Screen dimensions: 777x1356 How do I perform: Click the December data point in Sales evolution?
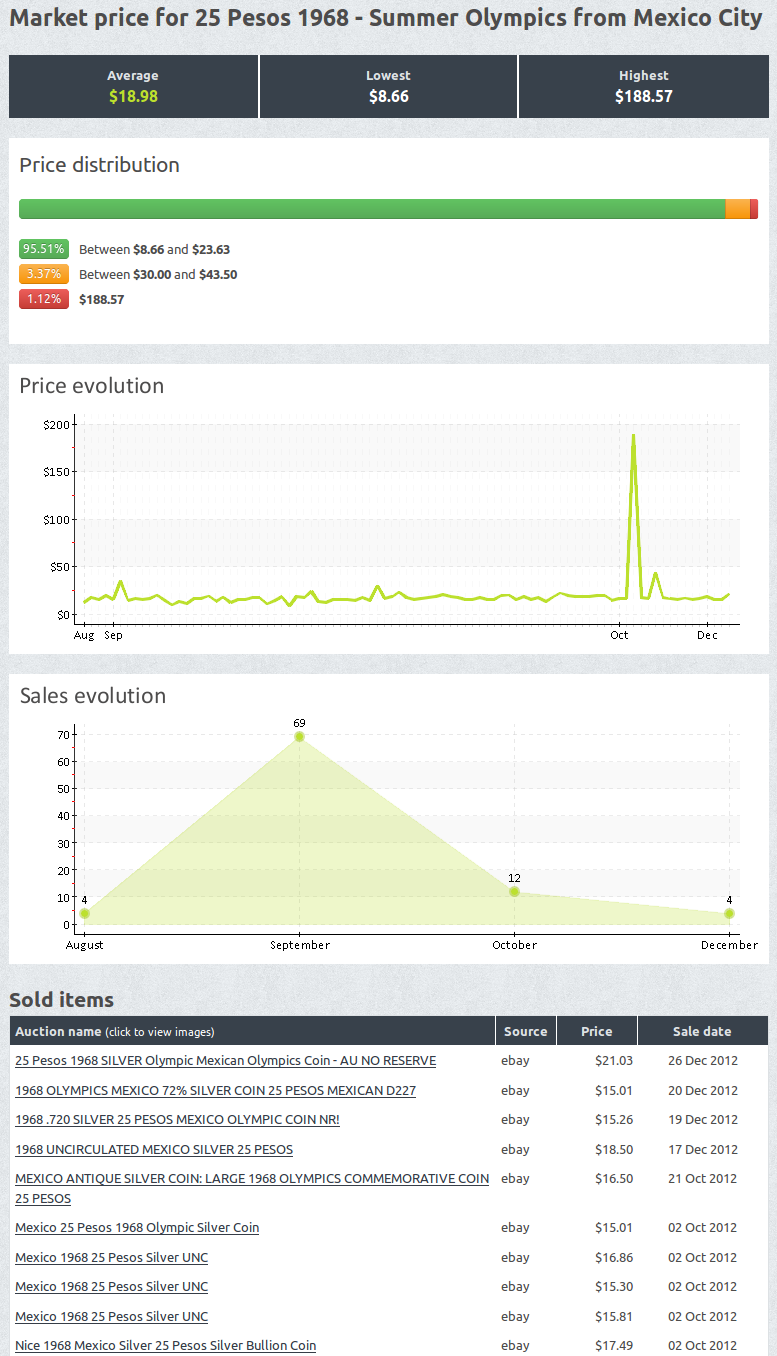tap(729, 913)
